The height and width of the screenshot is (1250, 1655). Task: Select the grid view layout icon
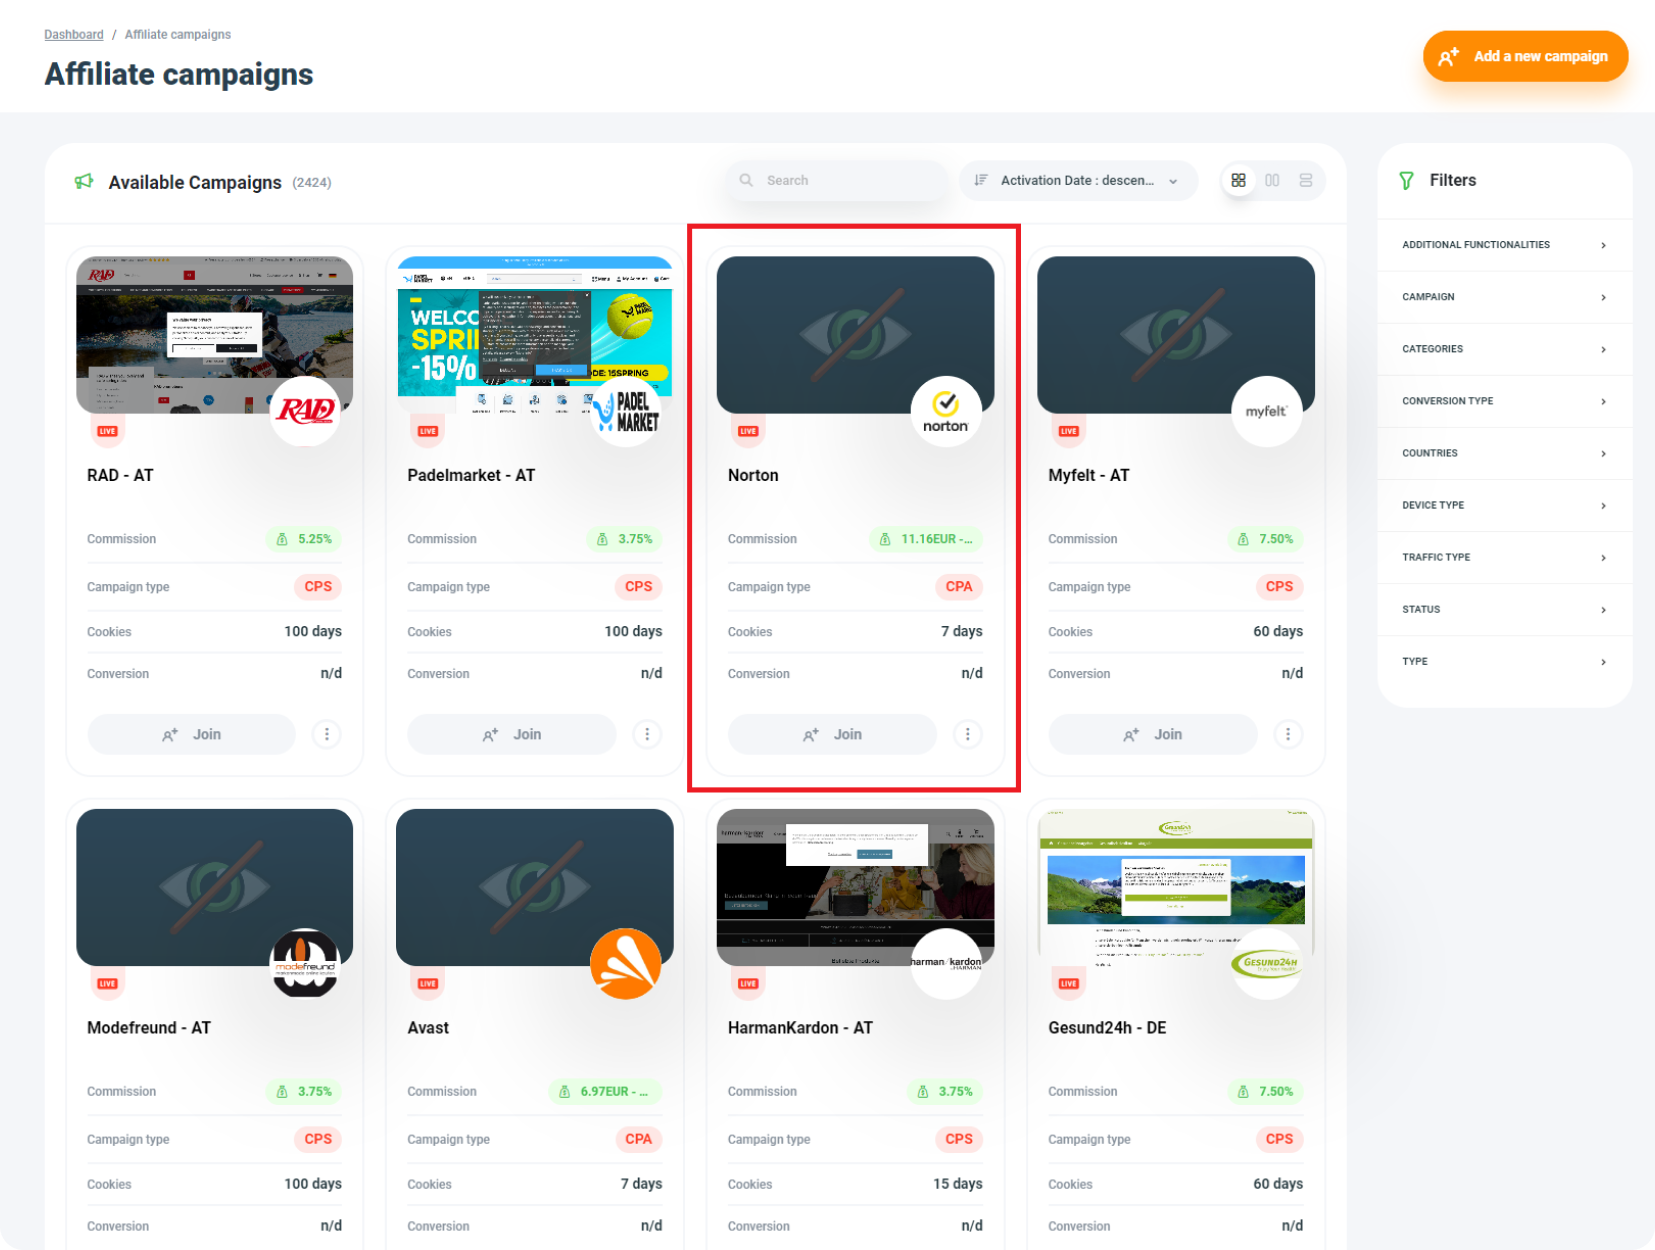pos(1239,180)
